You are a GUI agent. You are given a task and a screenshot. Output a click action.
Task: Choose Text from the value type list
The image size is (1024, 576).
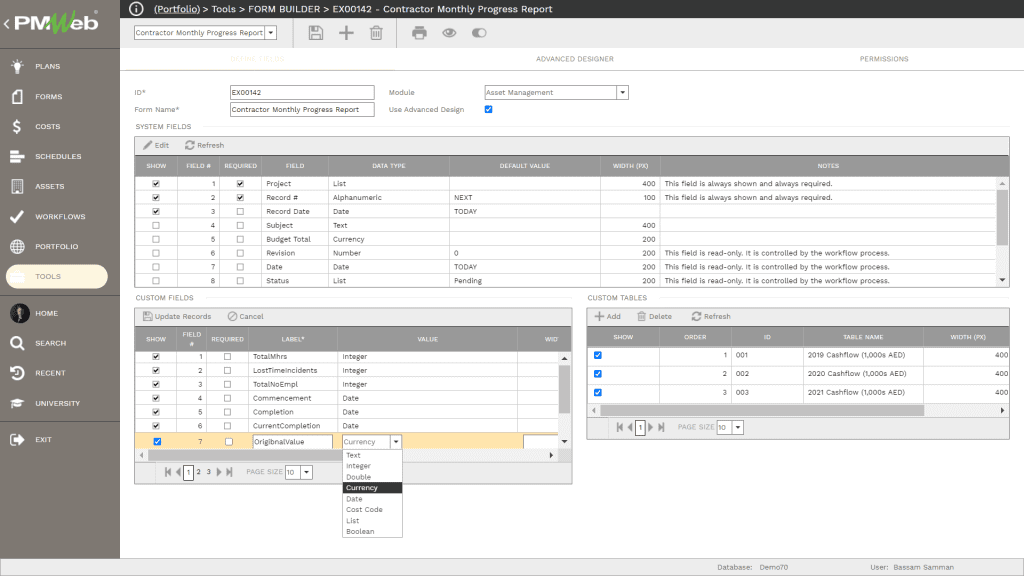(372, 455)
